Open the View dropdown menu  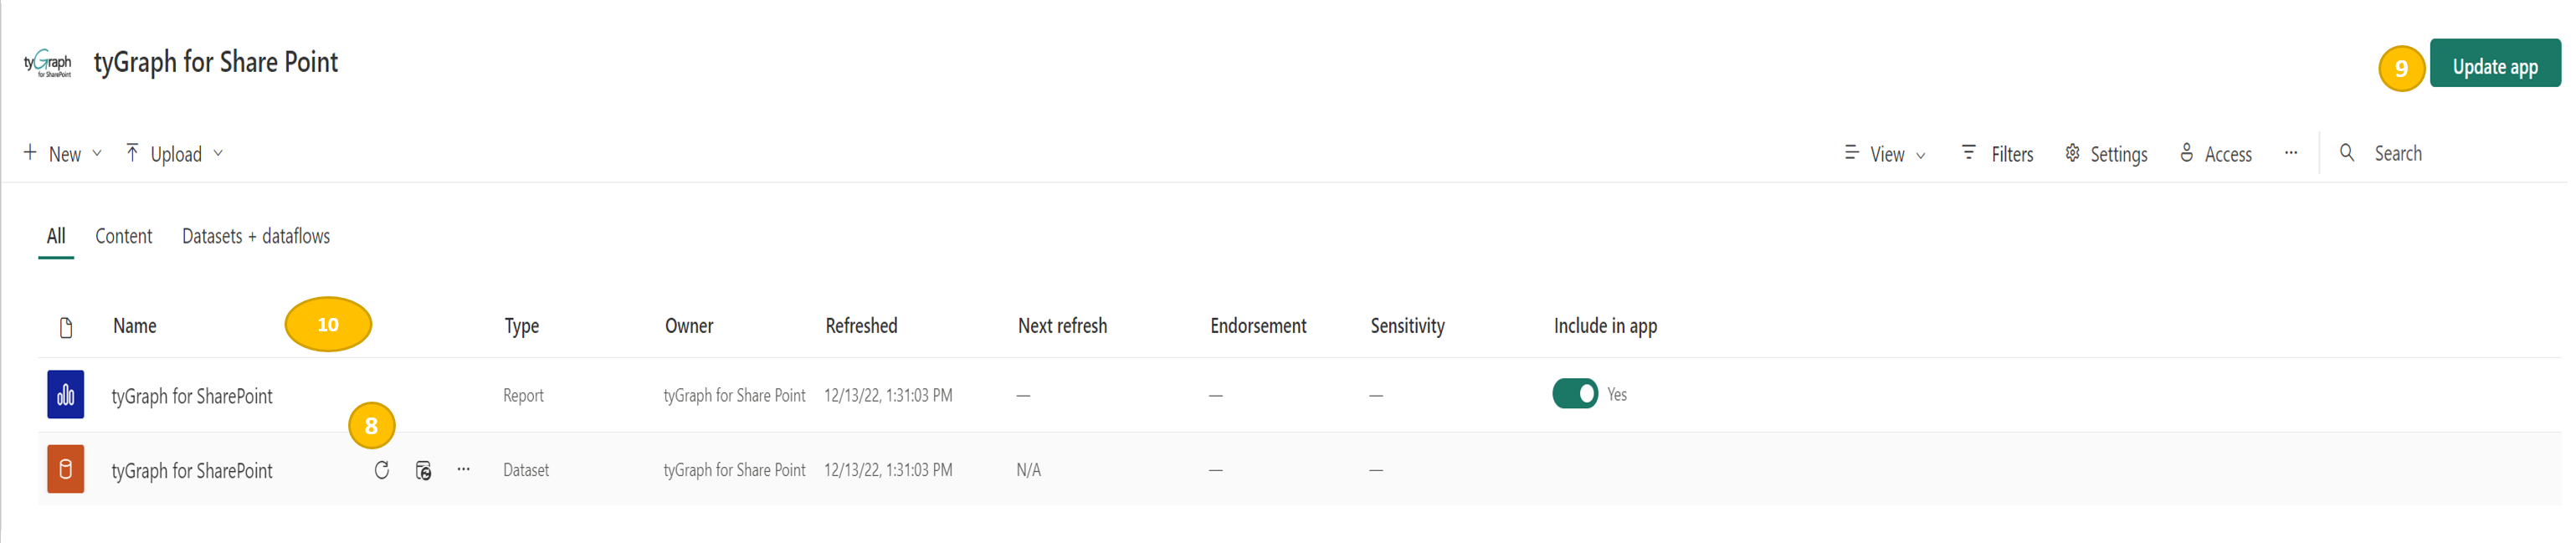pyautogui.click(x=1885, y=154)
